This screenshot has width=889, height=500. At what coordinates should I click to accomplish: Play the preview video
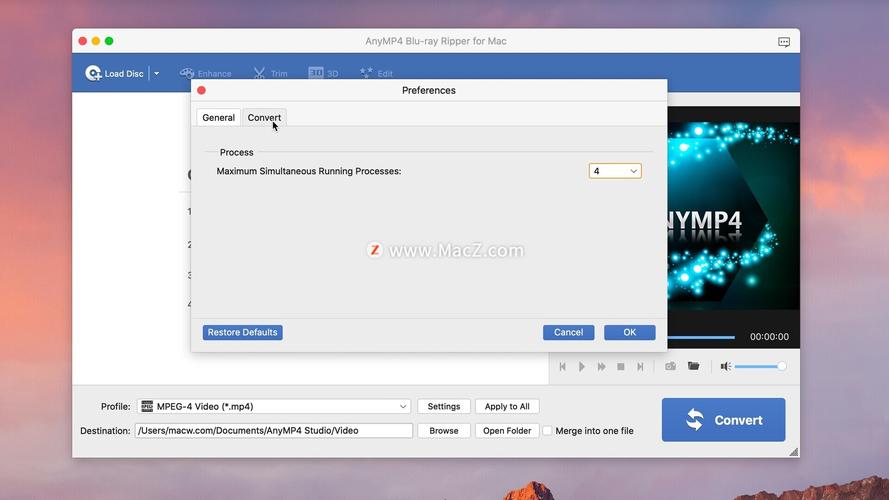pos(582,367)
